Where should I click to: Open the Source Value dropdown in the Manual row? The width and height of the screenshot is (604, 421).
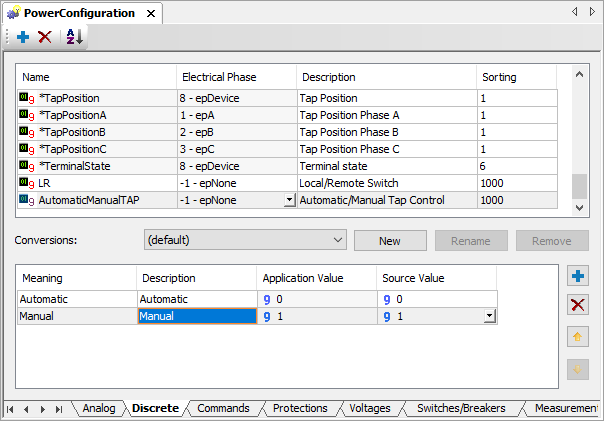489,316
